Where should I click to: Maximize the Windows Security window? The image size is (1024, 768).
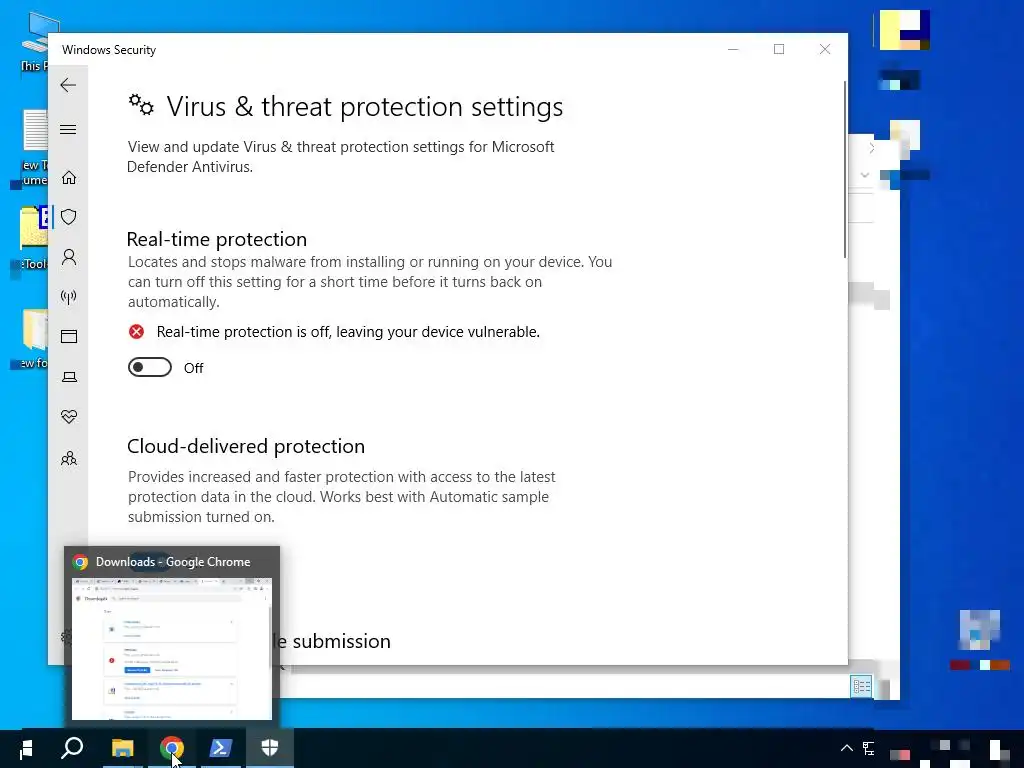[779, 50]
